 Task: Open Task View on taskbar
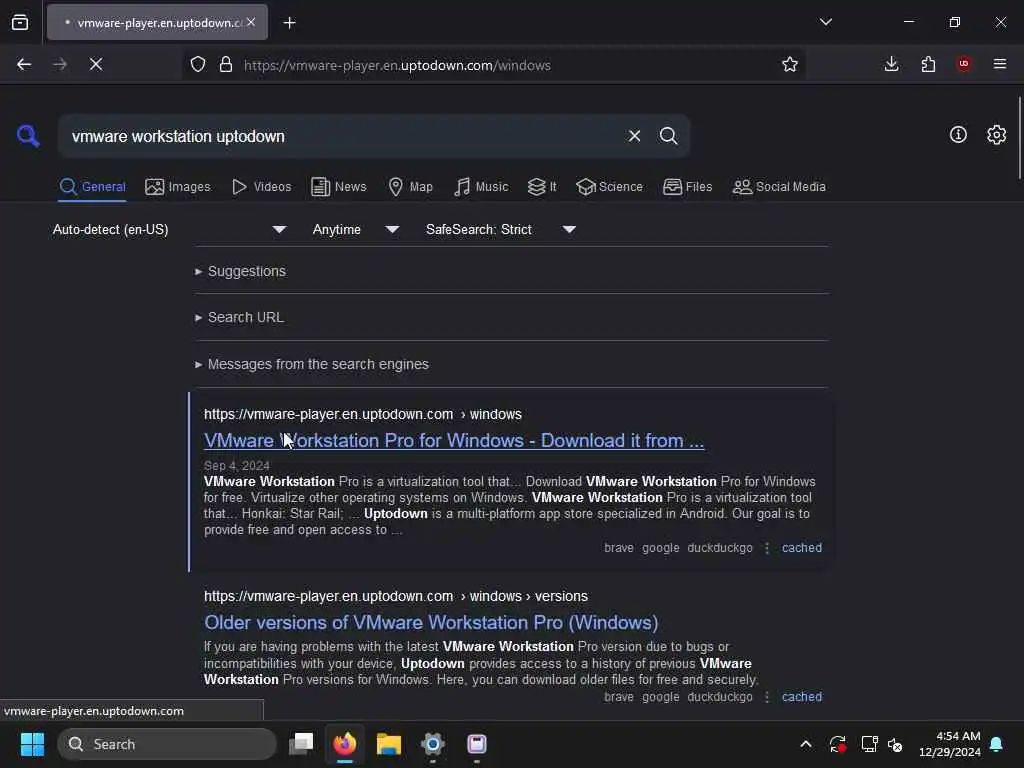point(301,744)
